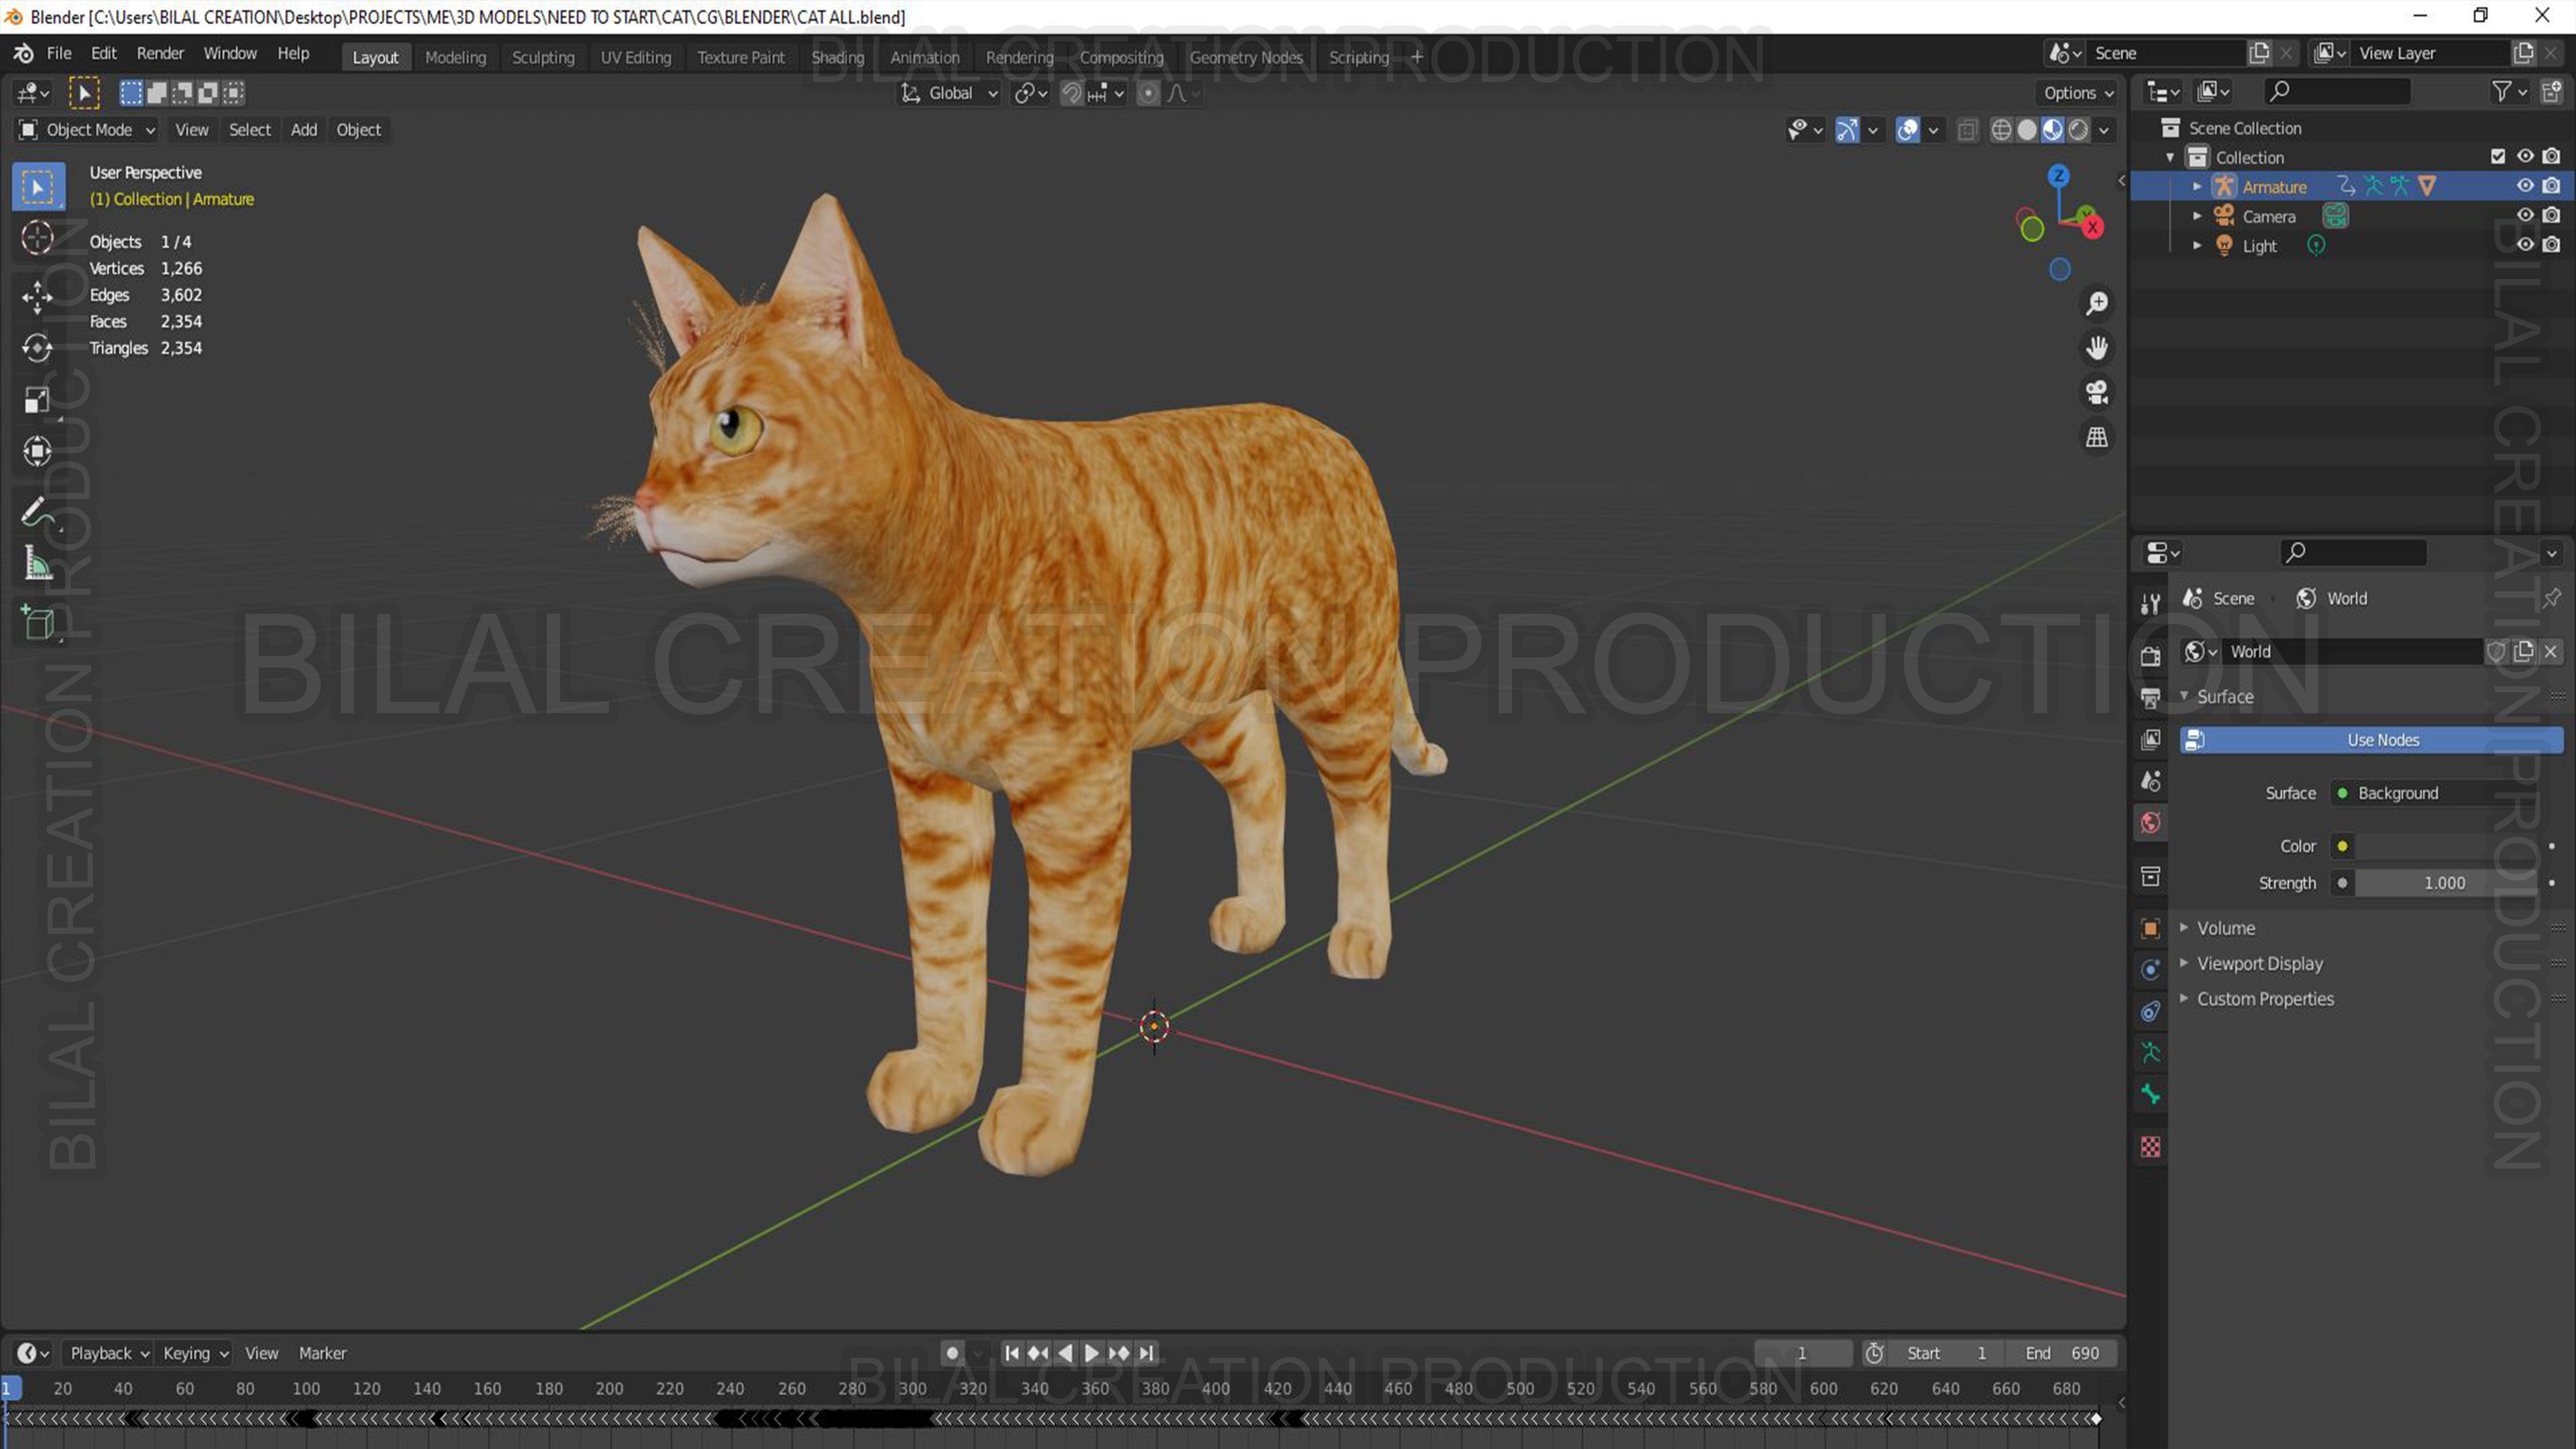Switch to the UV Editing workspace tab
This screenshot has height=1449, width=2576.
[636, 57]
